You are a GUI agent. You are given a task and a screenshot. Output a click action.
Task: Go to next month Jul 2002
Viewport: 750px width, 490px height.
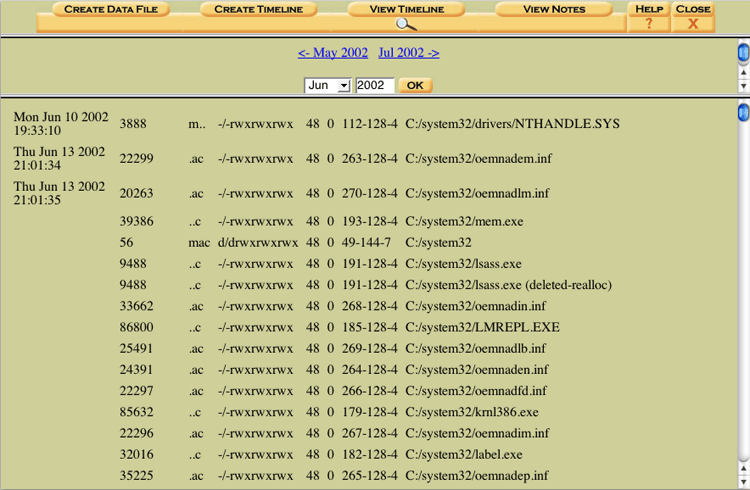[408, 53]
